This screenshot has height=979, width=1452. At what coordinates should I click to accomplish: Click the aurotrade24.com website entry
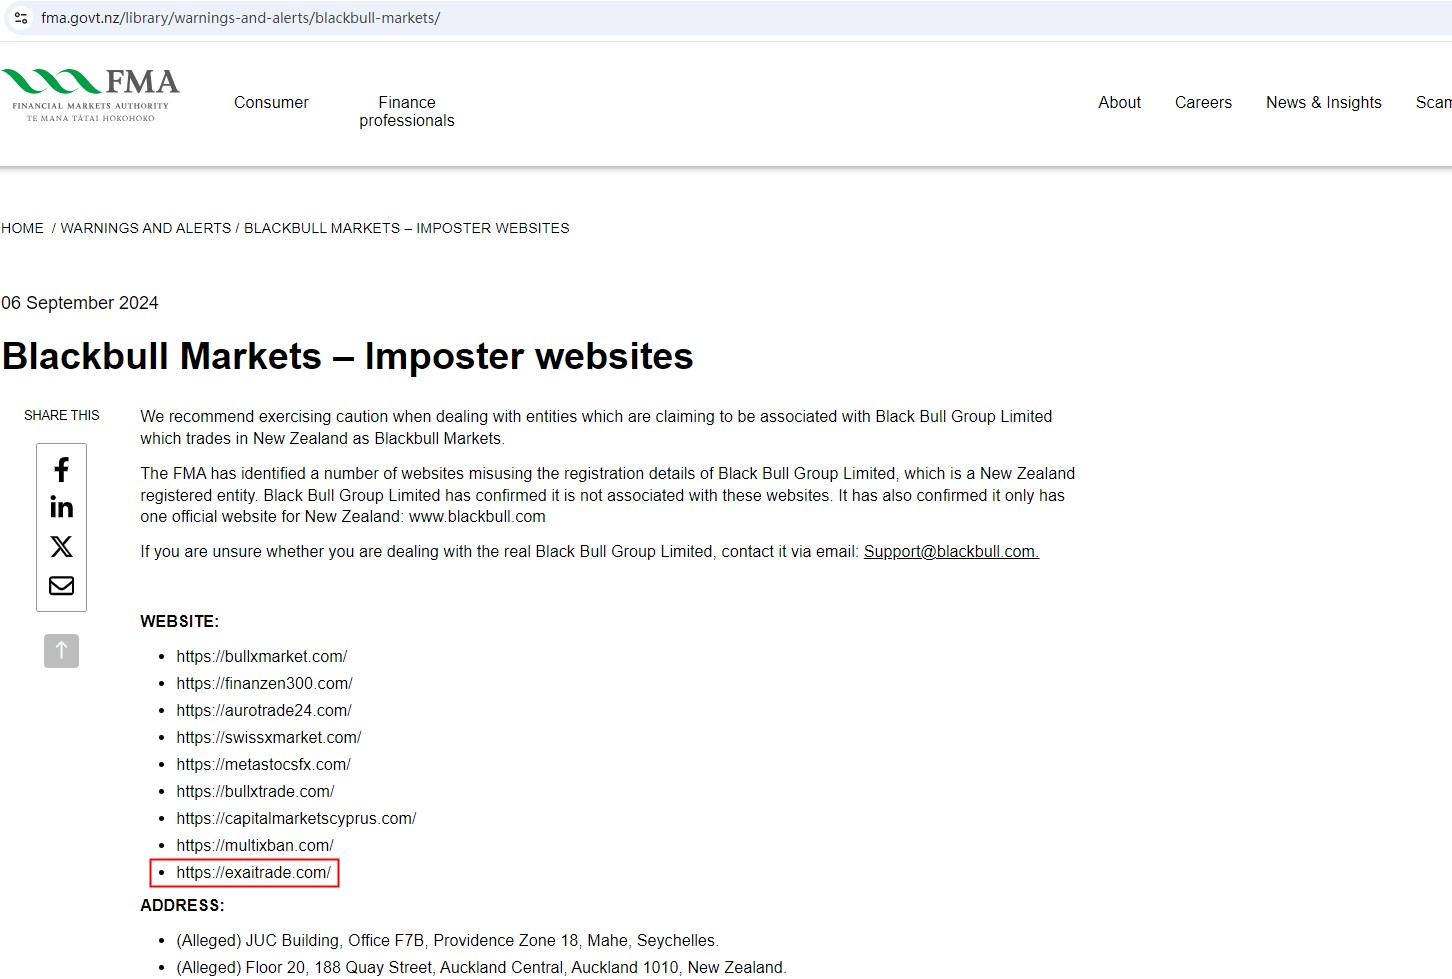coord(264,710)
